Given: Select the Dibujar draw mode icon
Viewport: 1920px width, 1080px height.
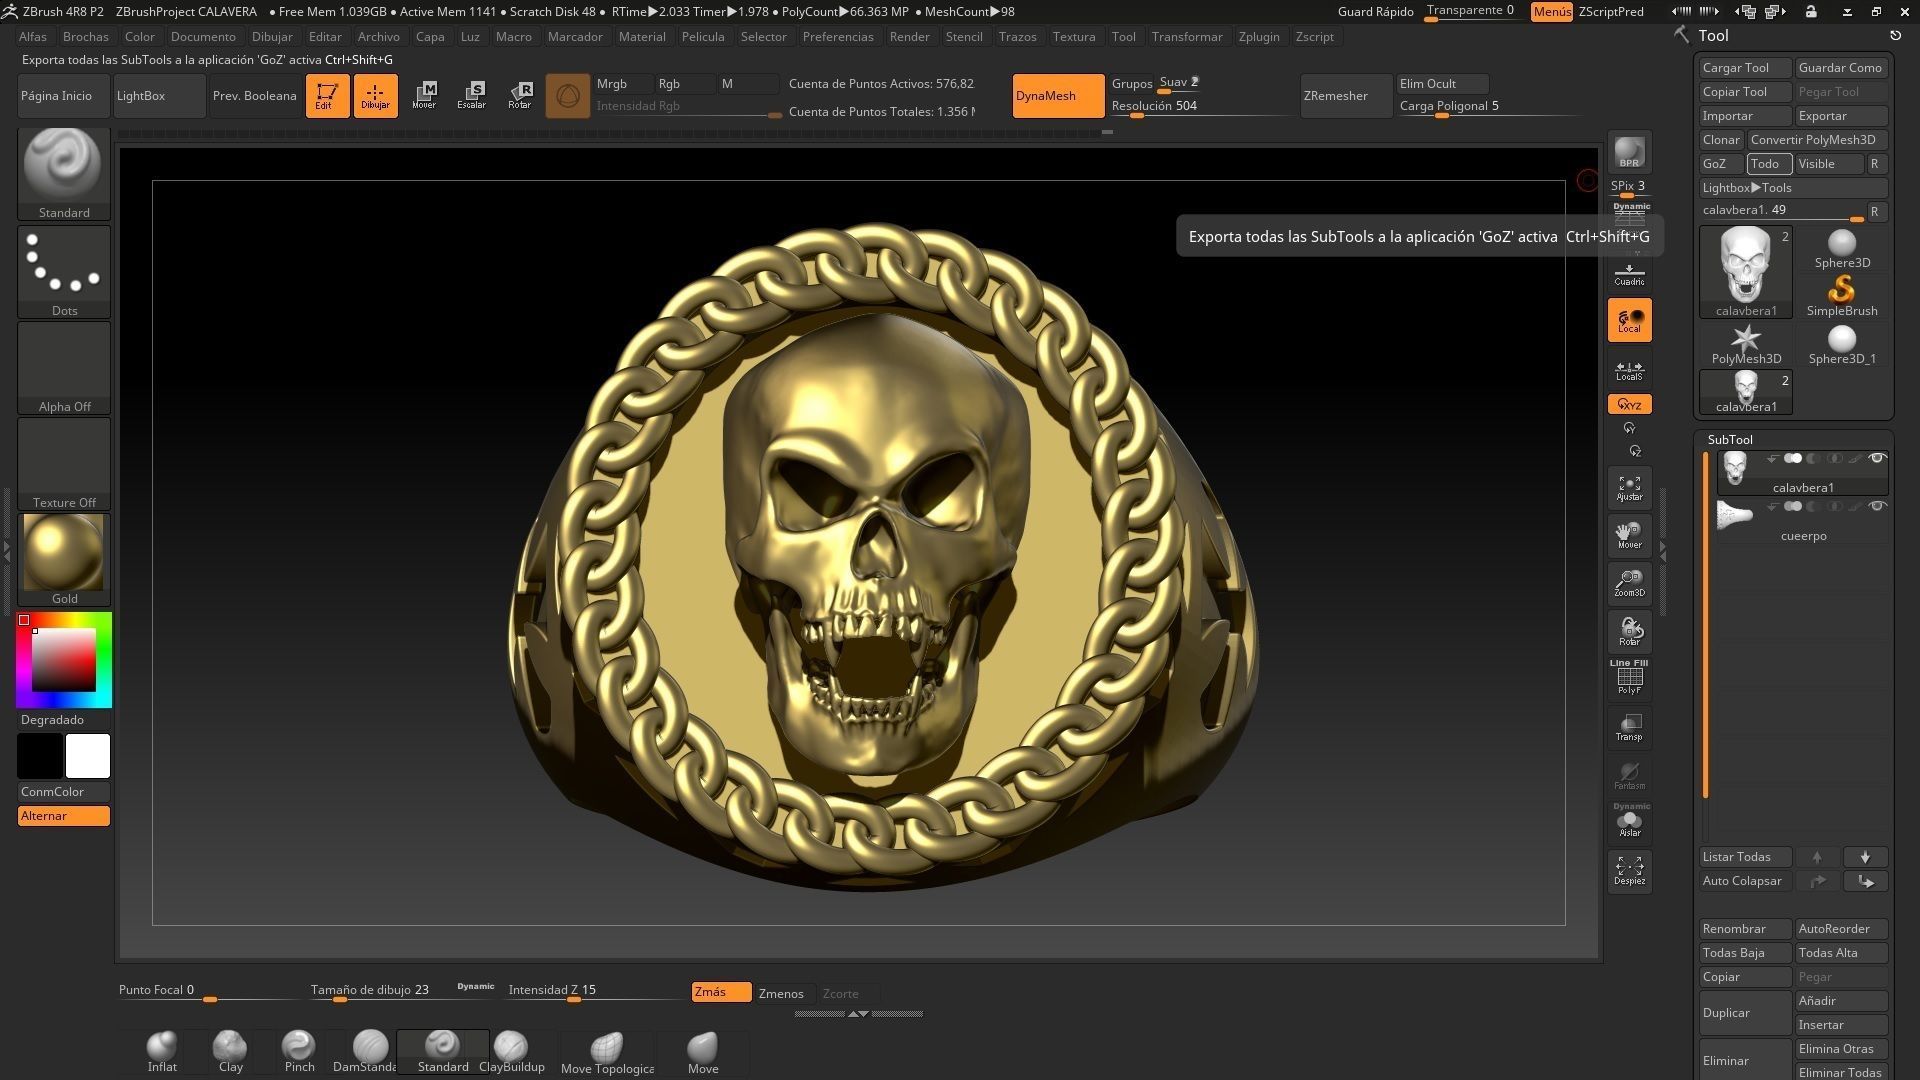Looking at the screenshot, I should [375, 96].
